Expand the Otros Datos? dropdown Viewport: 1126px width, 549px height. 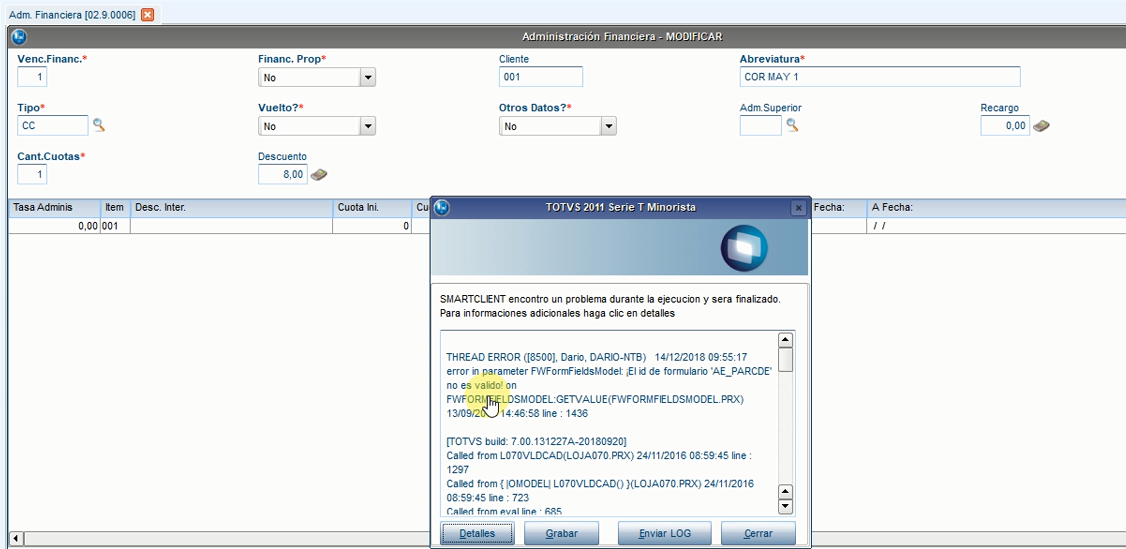[x=608, y=126]
